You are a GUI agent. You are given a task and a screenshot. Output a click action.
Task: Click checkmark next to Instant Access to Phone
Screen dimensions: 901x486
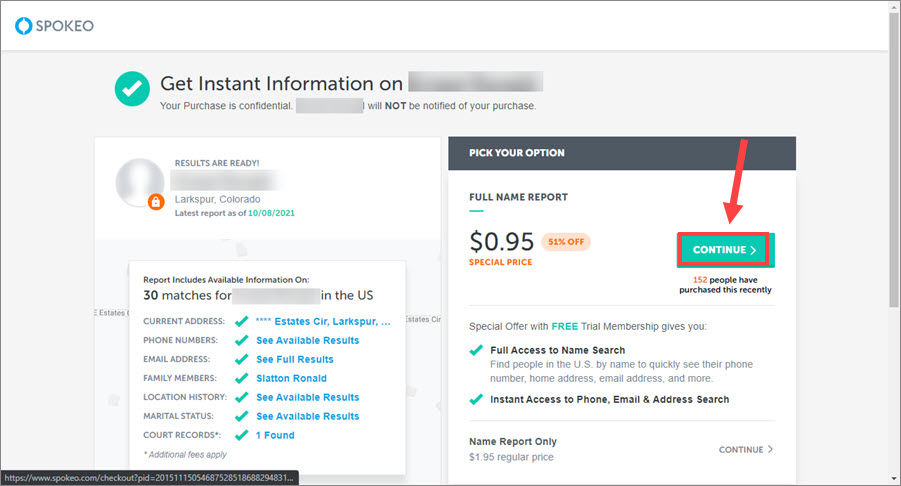point(476,399)
